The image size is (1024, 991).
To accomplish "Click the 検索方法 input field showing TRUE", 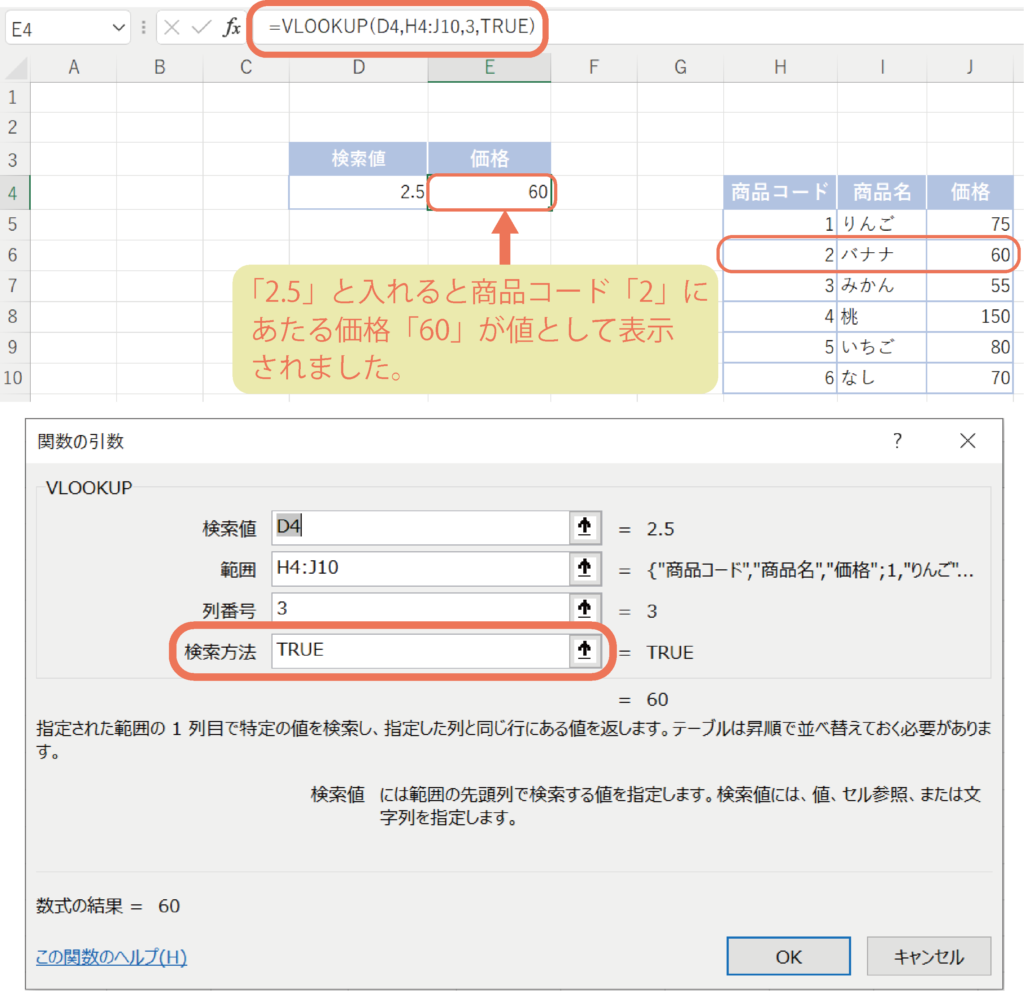I will click(420, 650).
